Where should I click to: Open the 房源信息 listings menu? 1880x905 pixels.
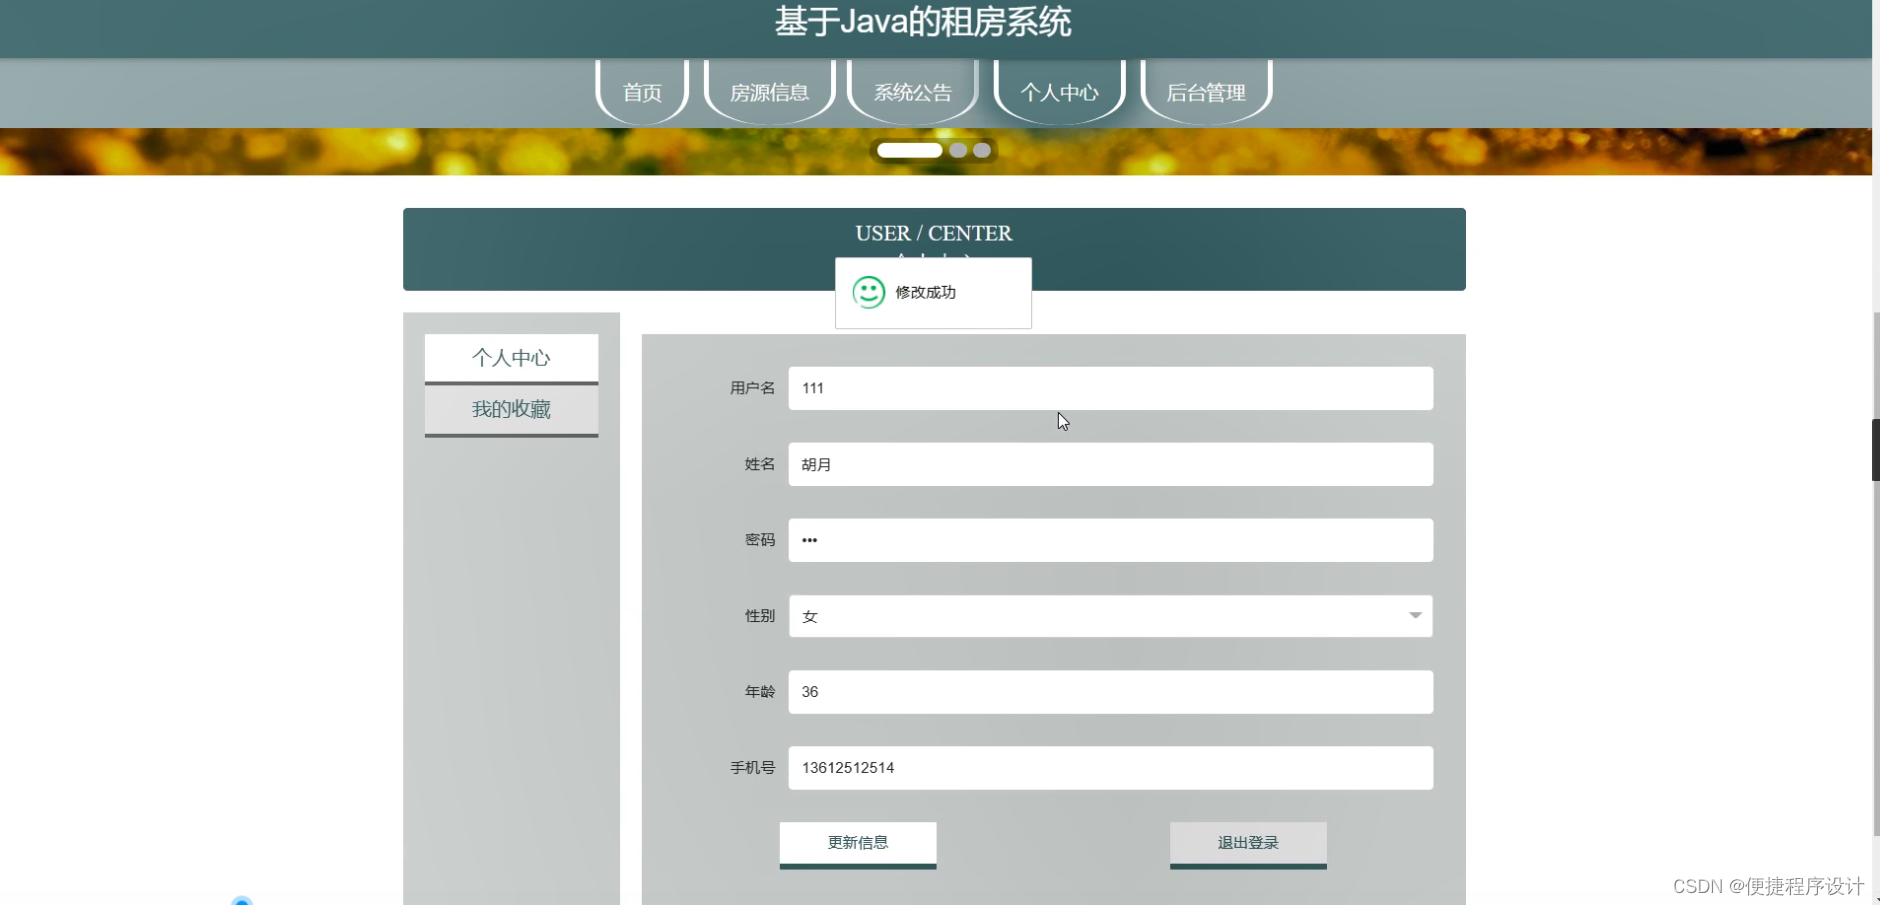(x=769, y=92)
